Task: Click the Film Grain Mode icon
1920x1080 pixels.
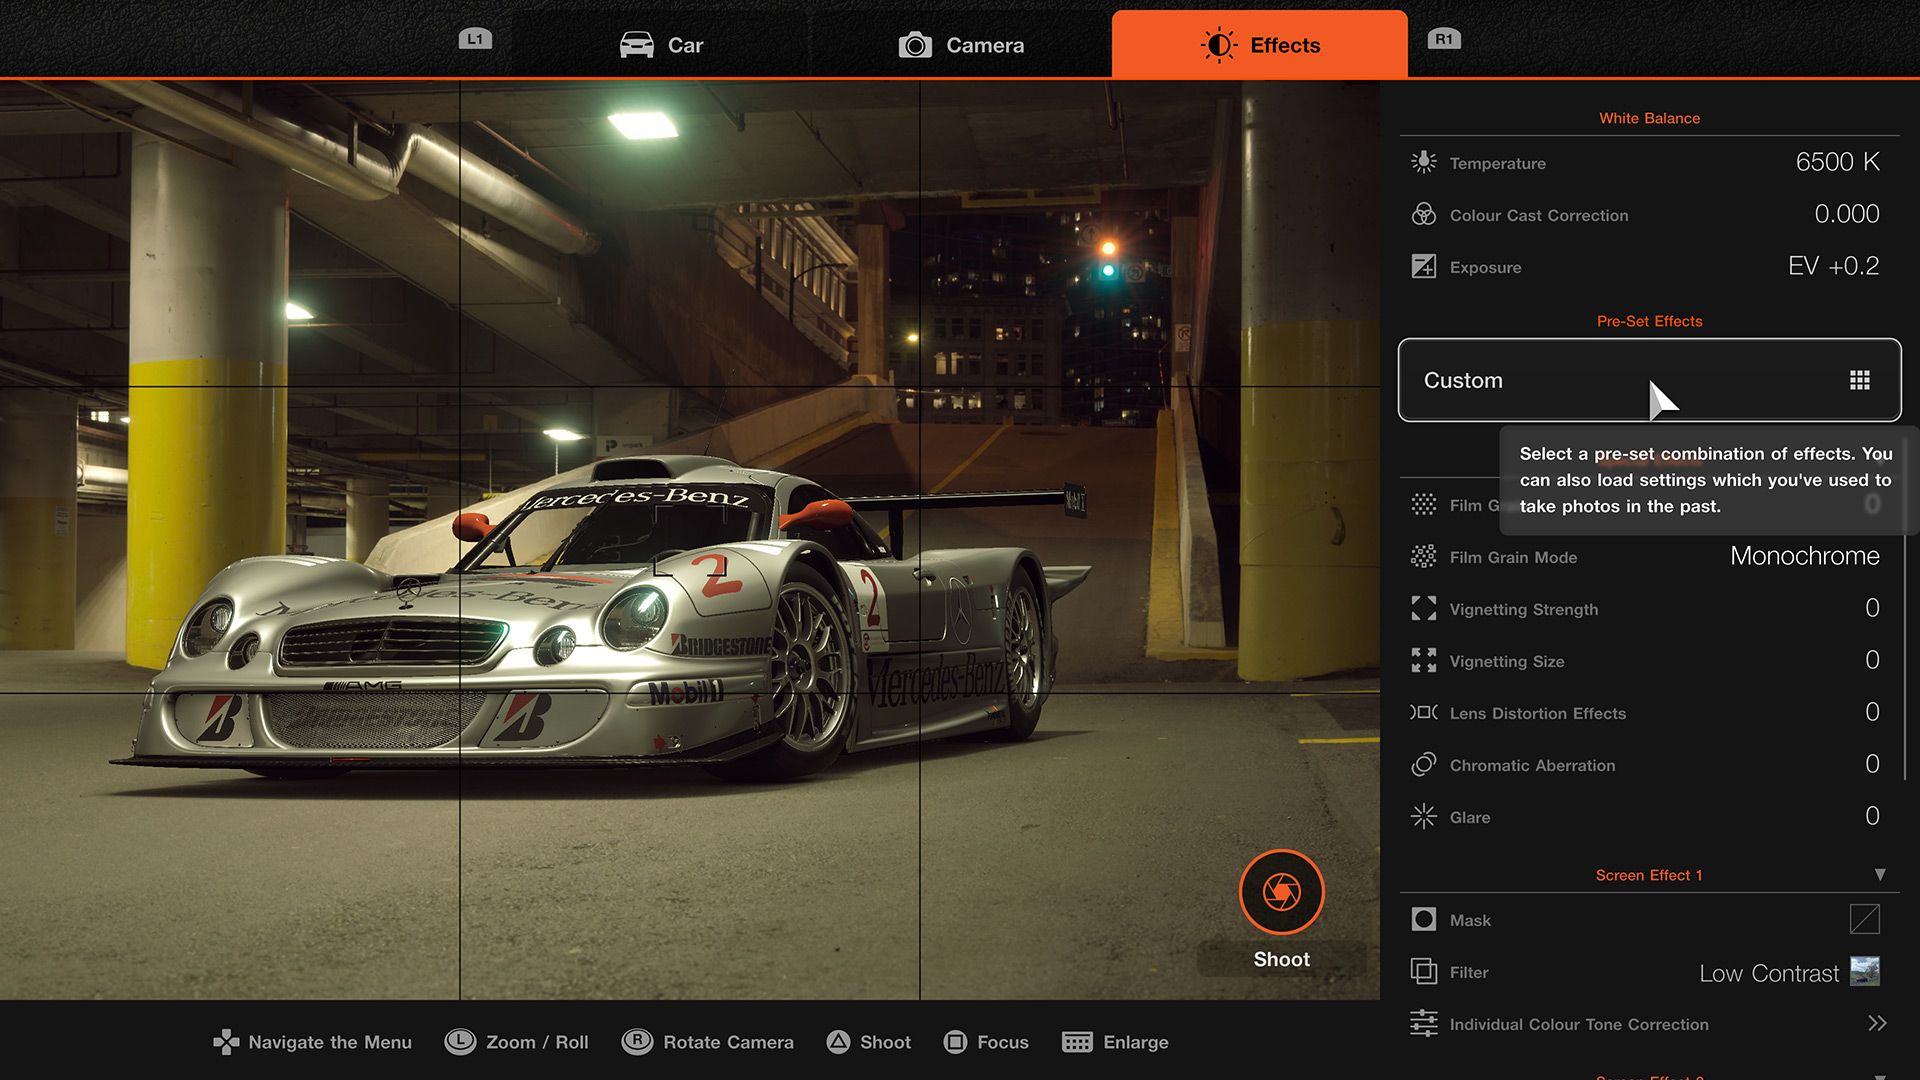Action: click(x=1423, y=556)
